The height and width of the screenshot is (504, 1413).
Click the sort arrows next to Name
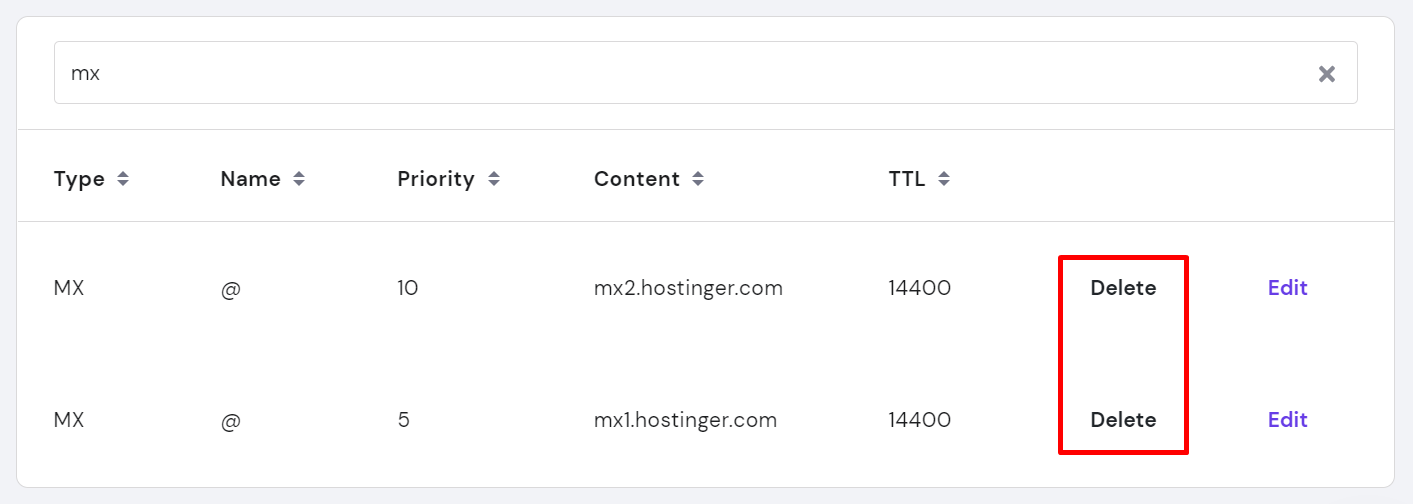298,179
